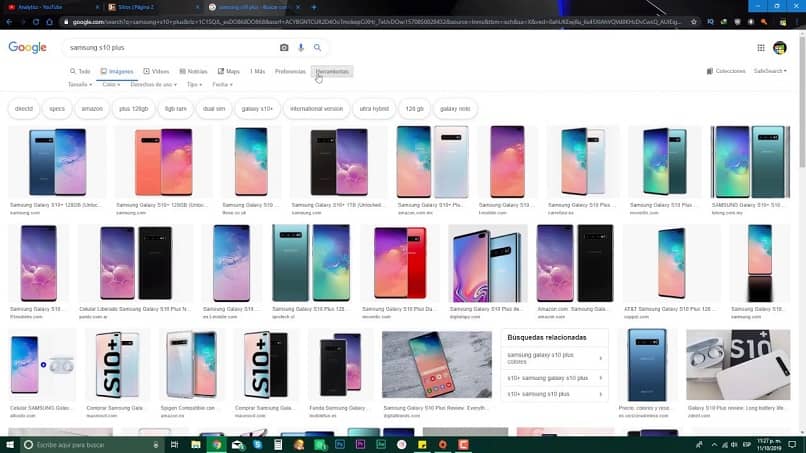806x453 pixels.
Task: Switch to the Todo search tab
Action: [x=80, y=71]
